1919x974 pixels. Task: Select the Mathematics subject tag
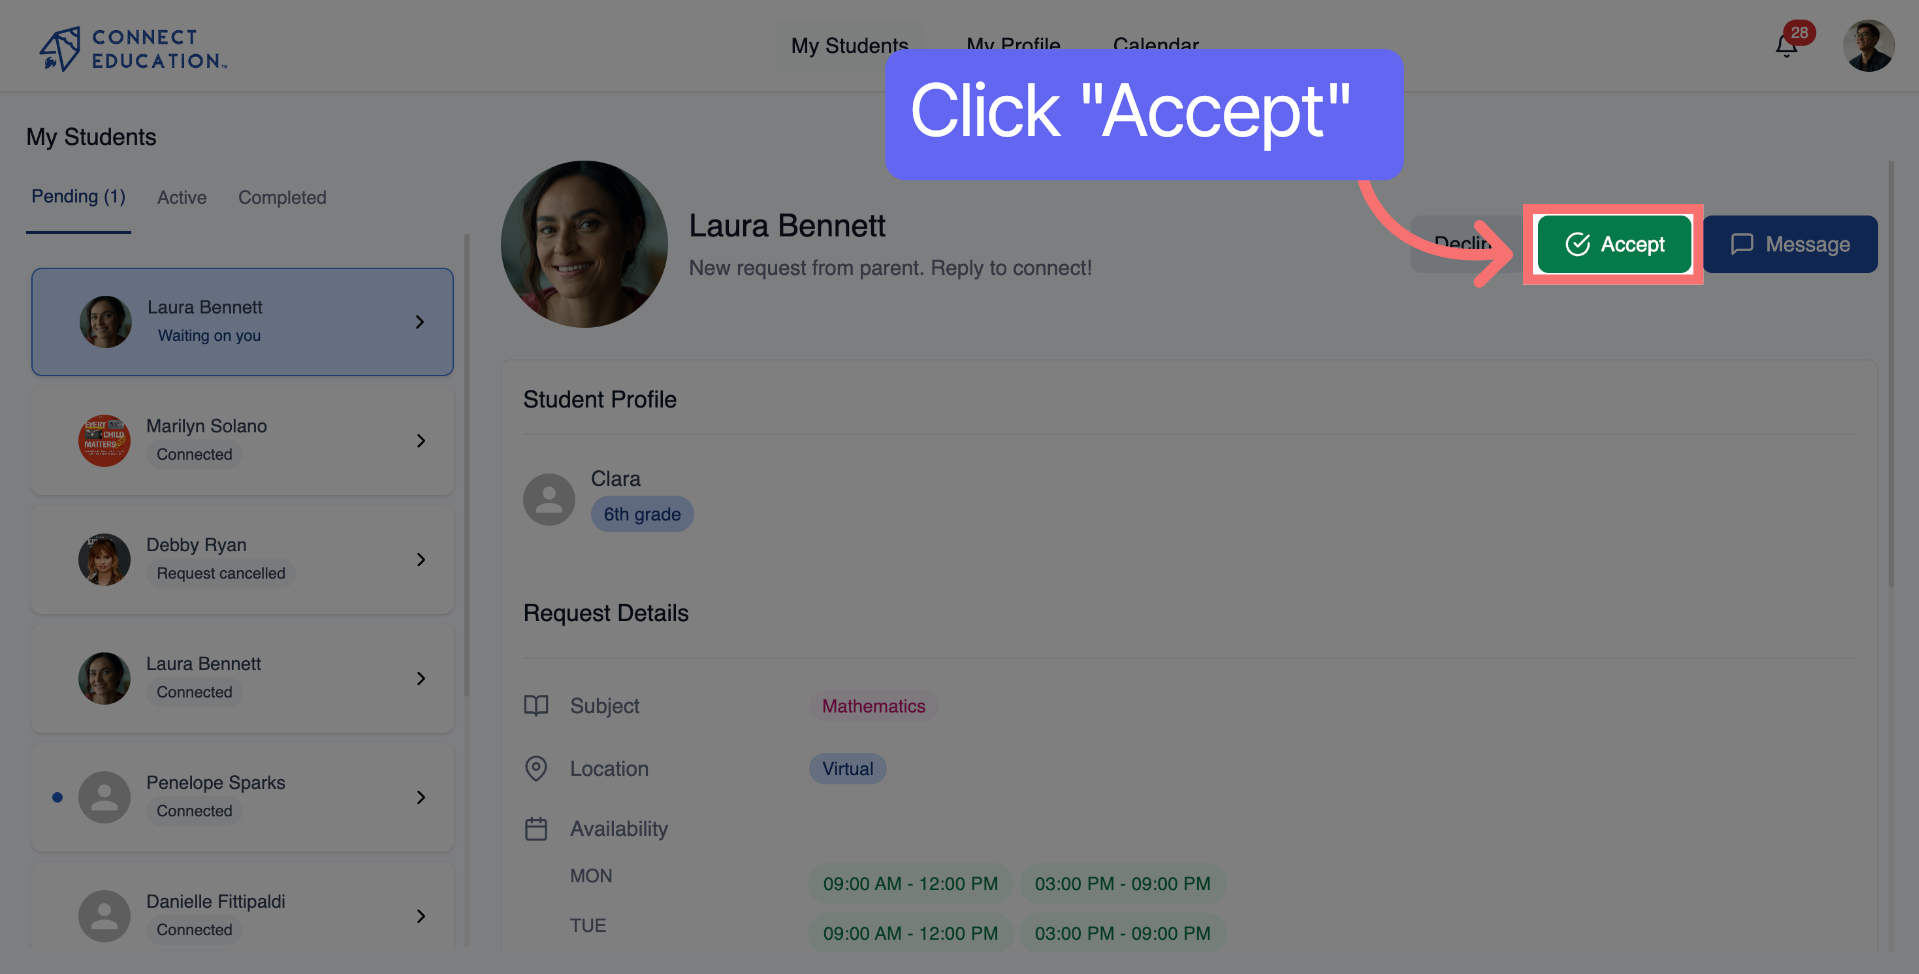pos(873,706)
